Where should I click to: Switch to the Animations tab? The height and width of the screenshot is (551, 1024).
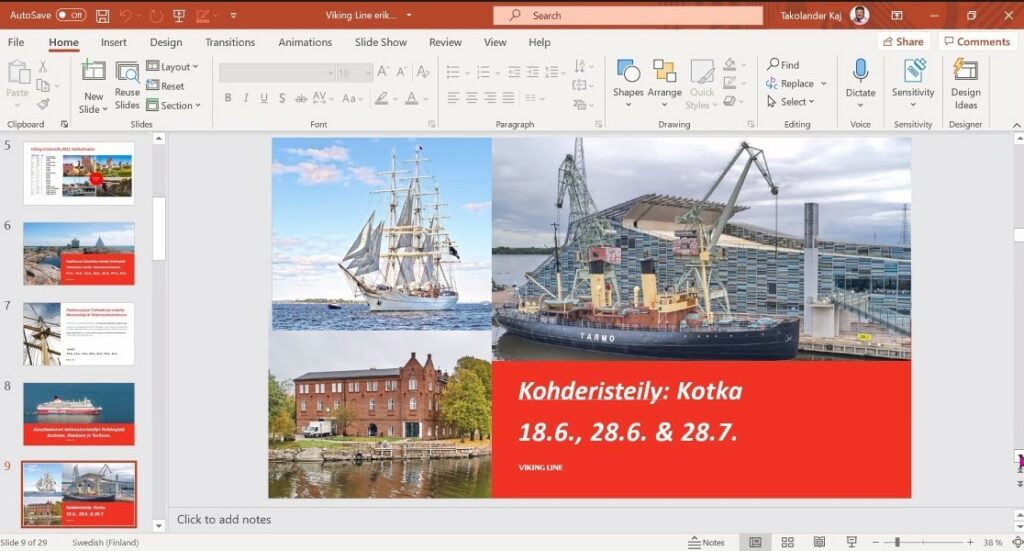click(305, 42)
